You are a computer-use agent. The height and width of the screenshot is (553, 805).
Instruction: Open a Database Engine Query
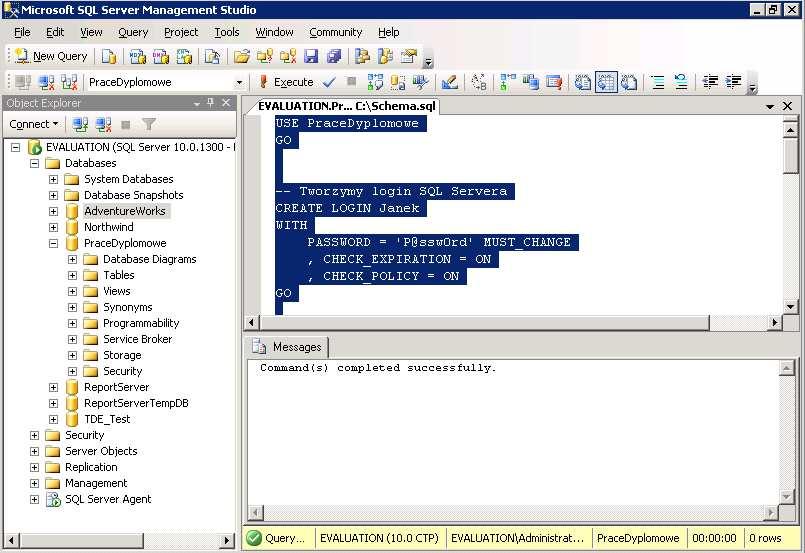point(109,56)
